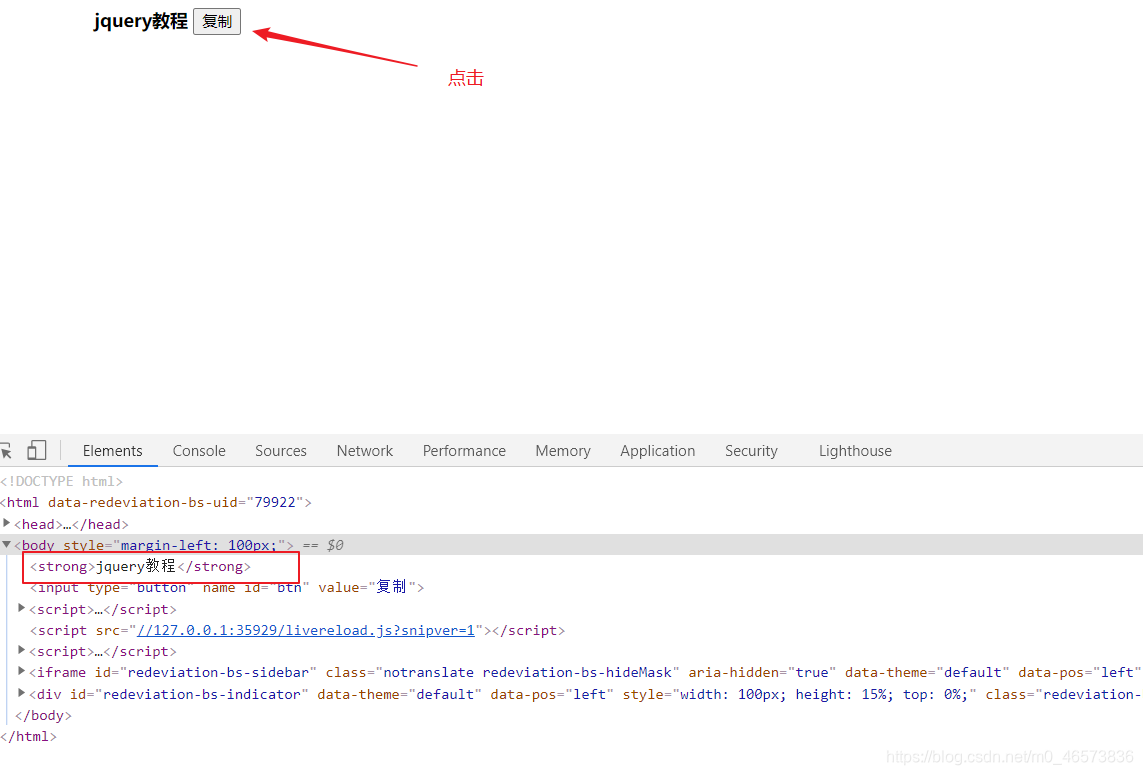The height and width of the screenshot is (775, 1143).
Task: Click the notranslate redeviation-bs-hideMask class value
Action: click(527, 672)
